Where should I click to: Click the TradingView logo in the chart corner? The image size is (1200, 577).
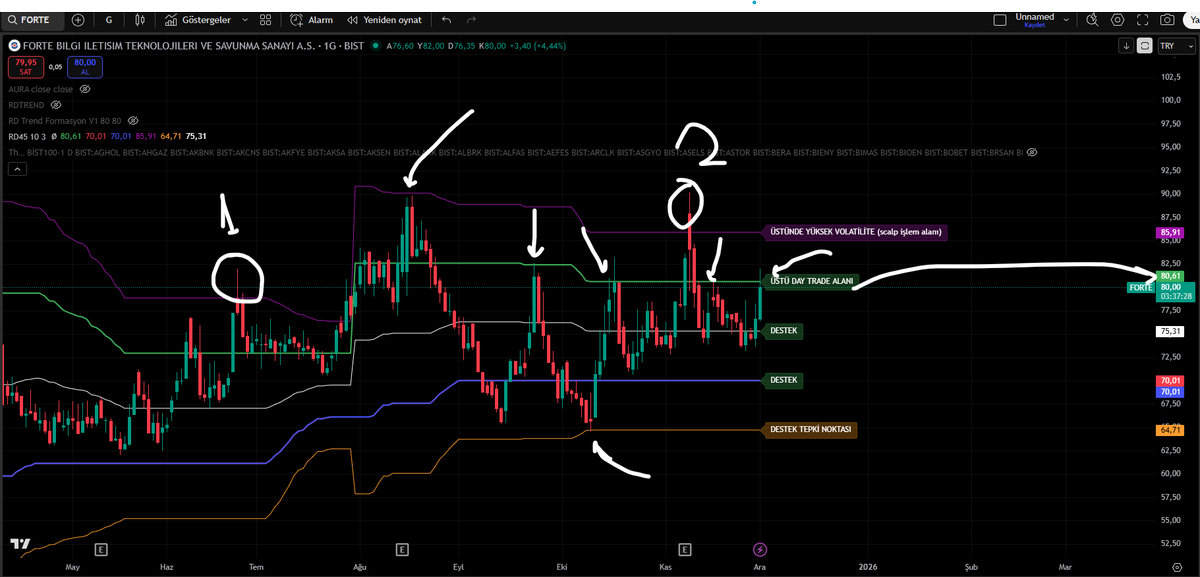coord(19,544)
